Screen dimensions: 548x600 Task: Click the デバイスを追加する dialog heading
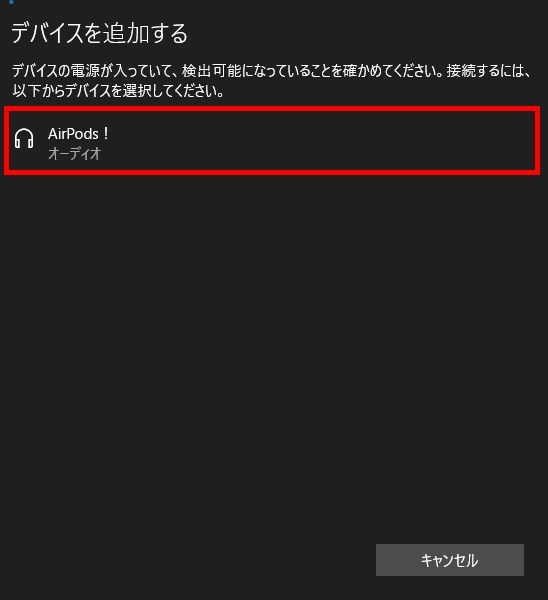99,33
